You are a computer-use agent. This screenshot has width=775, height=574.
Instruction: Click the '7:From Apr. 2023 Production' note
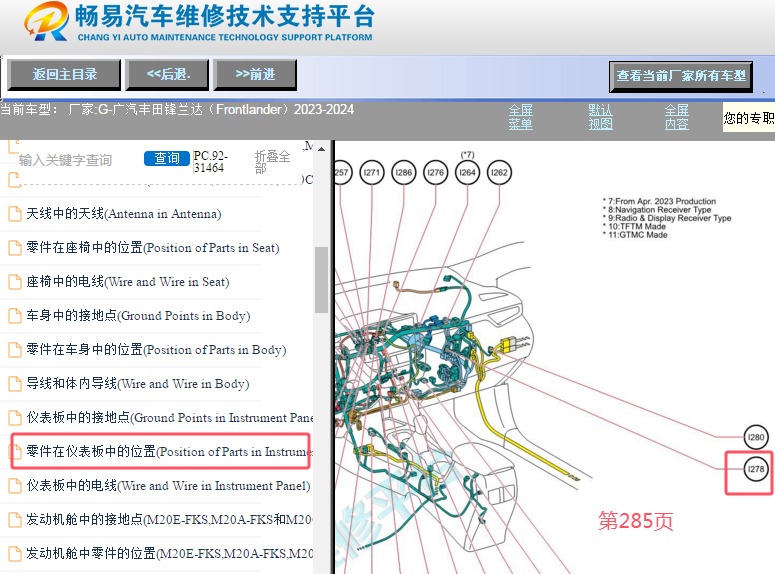pyautogui.click(x=659, y=201)
